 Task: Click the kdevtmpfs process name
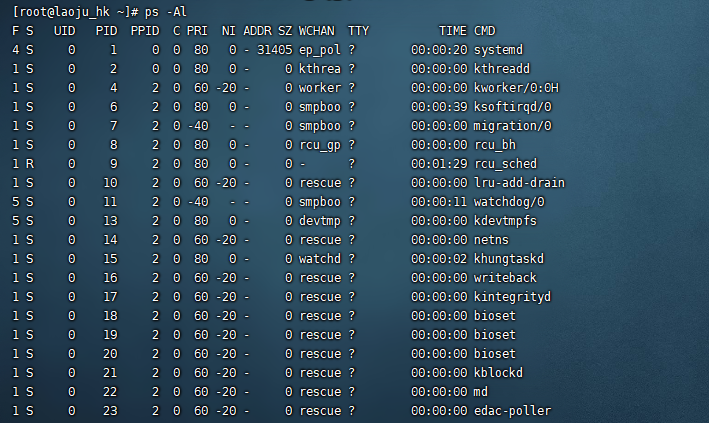tap(505, 220)
